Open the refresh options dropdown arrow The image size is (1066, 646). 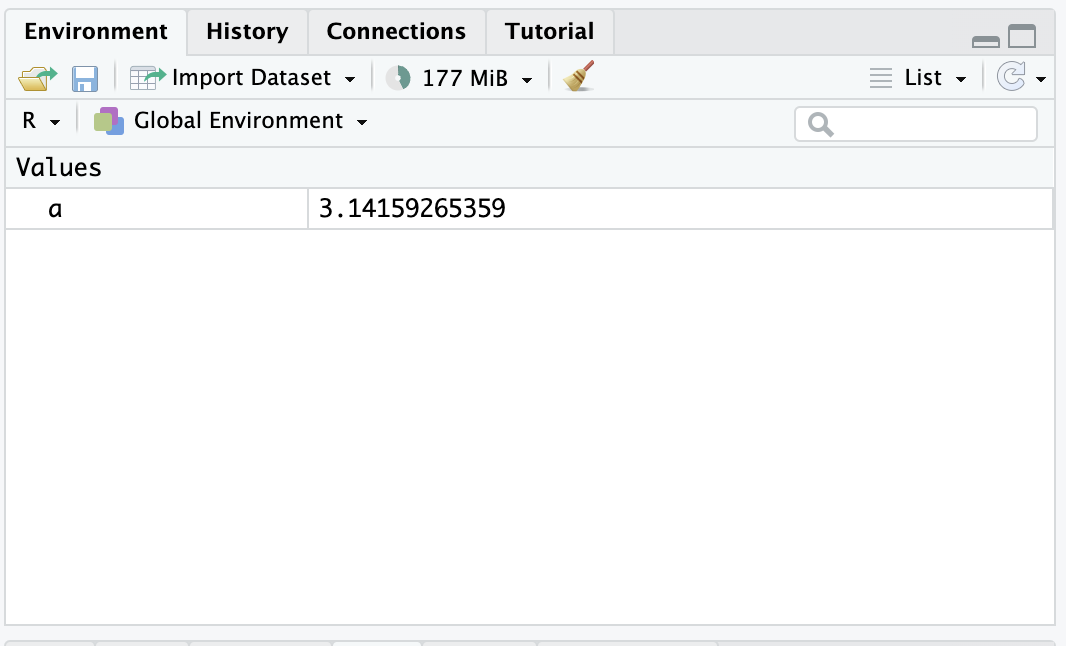(x=1041, y=80)
